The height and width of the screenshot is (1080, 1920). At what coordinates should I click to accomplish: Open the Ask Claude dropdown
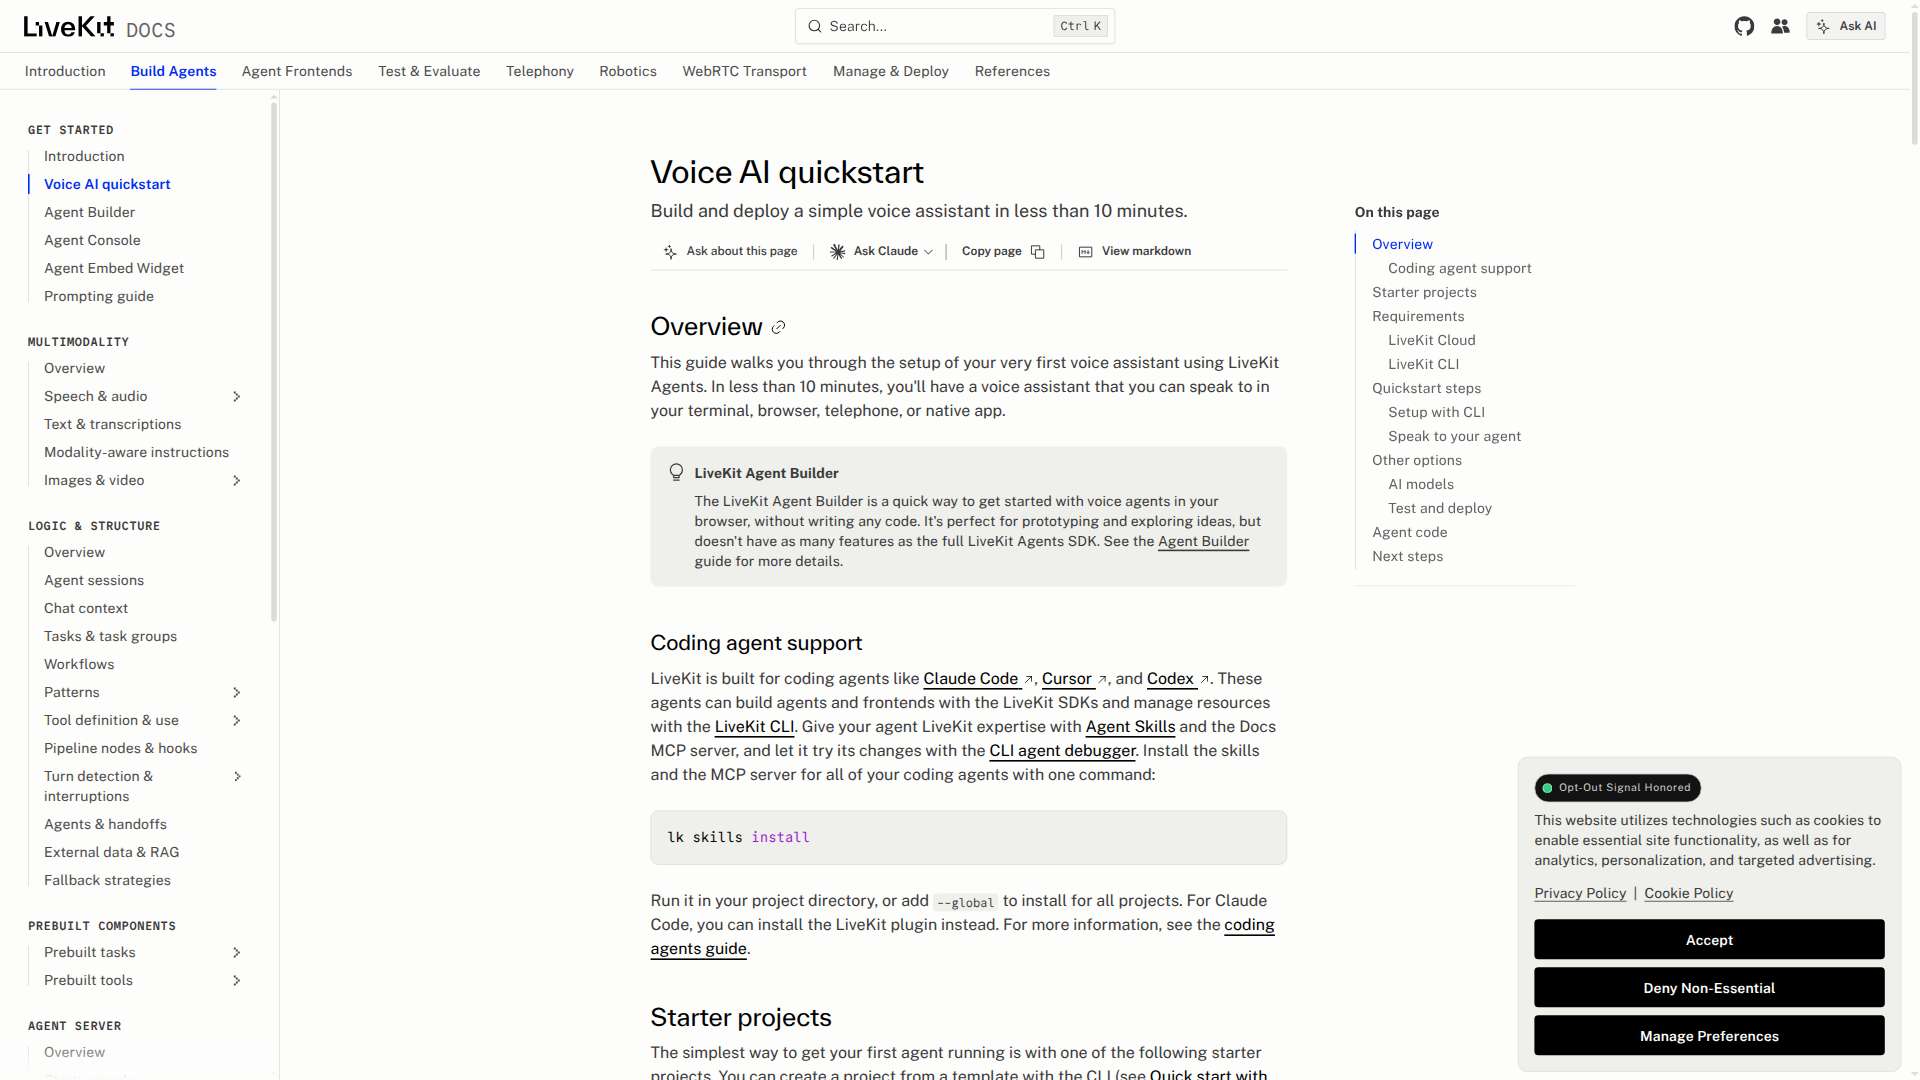tap(881, 251)
